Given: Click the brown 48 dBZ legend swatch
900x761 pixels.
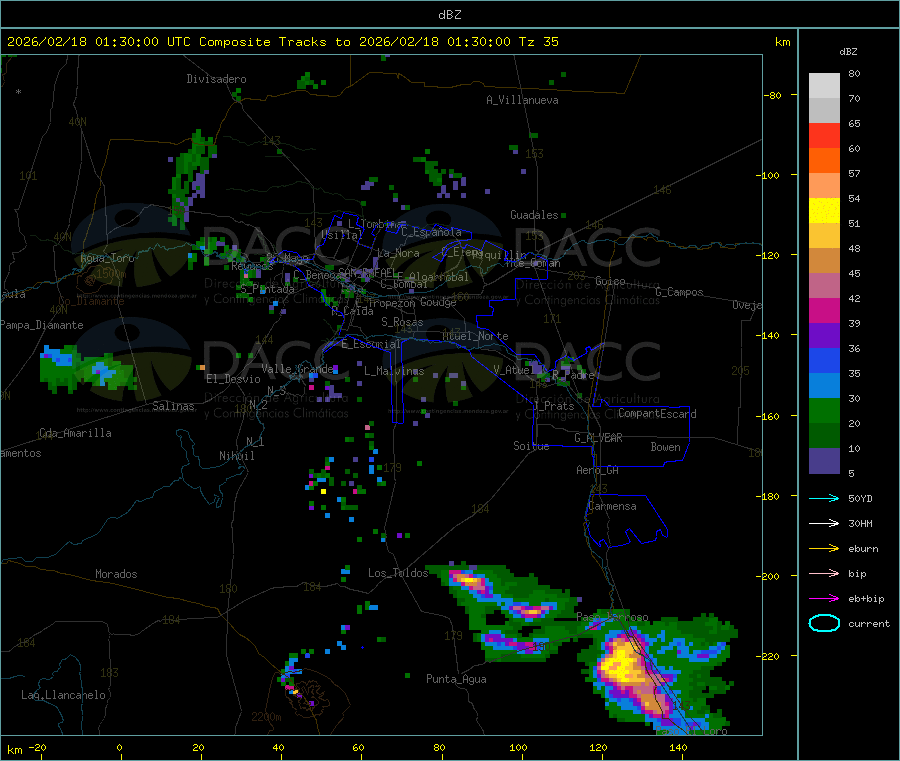Looking at the screenshot, I should click(x=824, y=261).
